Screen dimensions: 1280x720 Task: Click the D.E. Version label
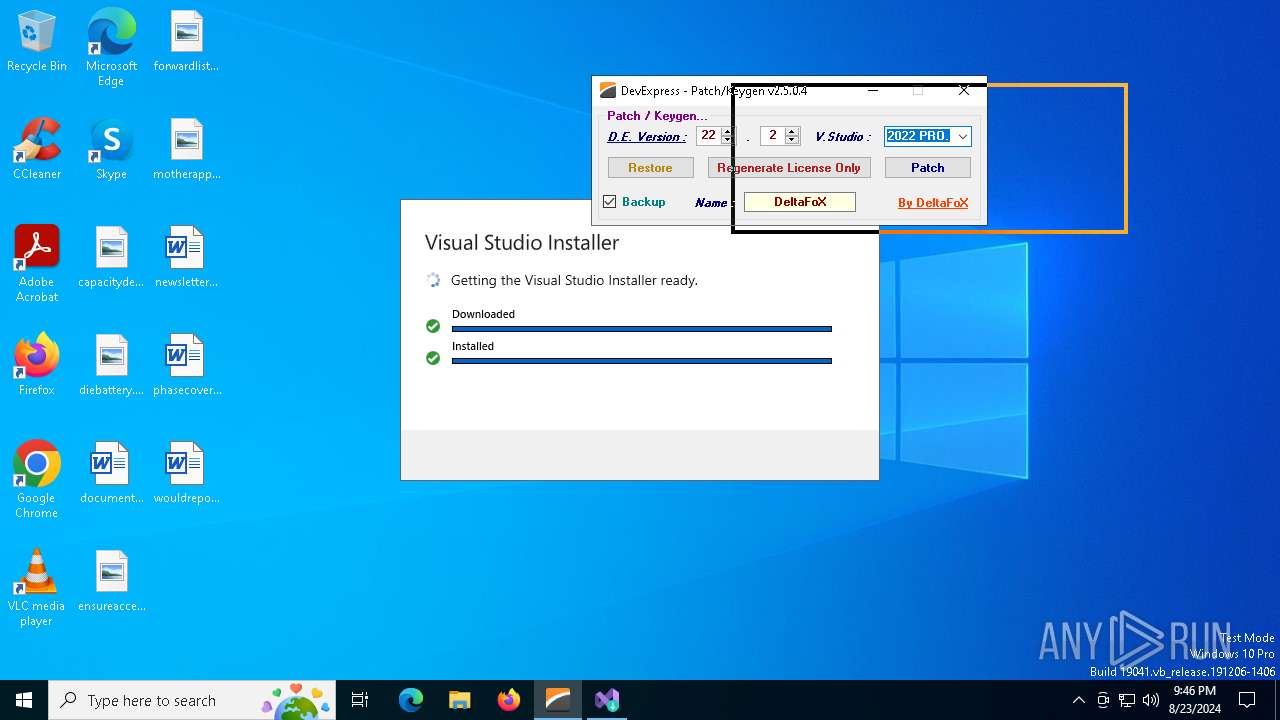click(646, 137)
